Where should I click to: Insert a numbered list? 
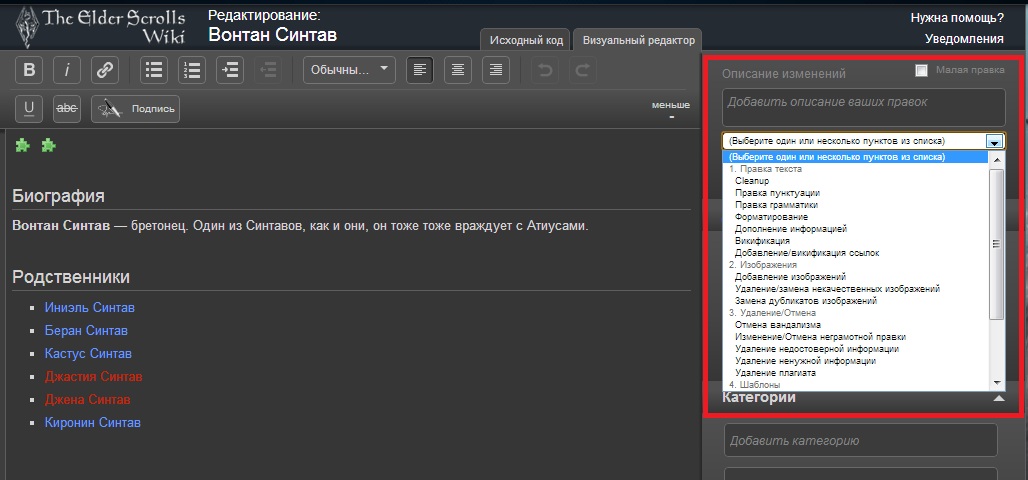192,70
